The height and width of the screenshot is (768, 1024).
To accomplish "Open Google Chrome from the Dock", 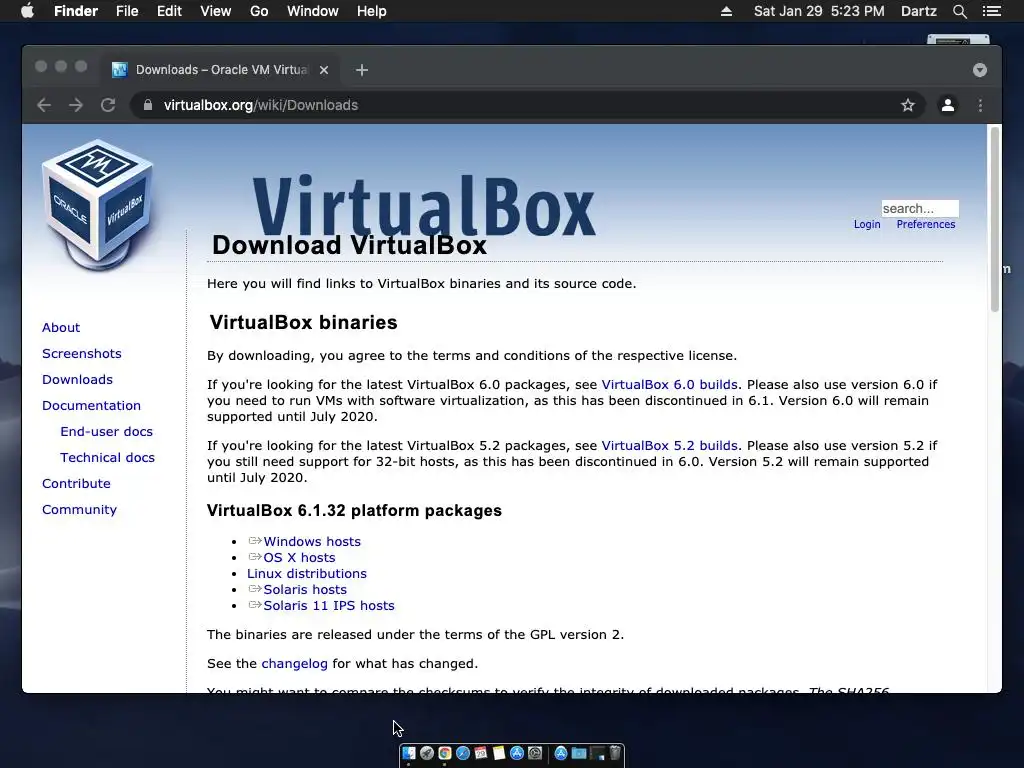I will click(x=445, y=753).
